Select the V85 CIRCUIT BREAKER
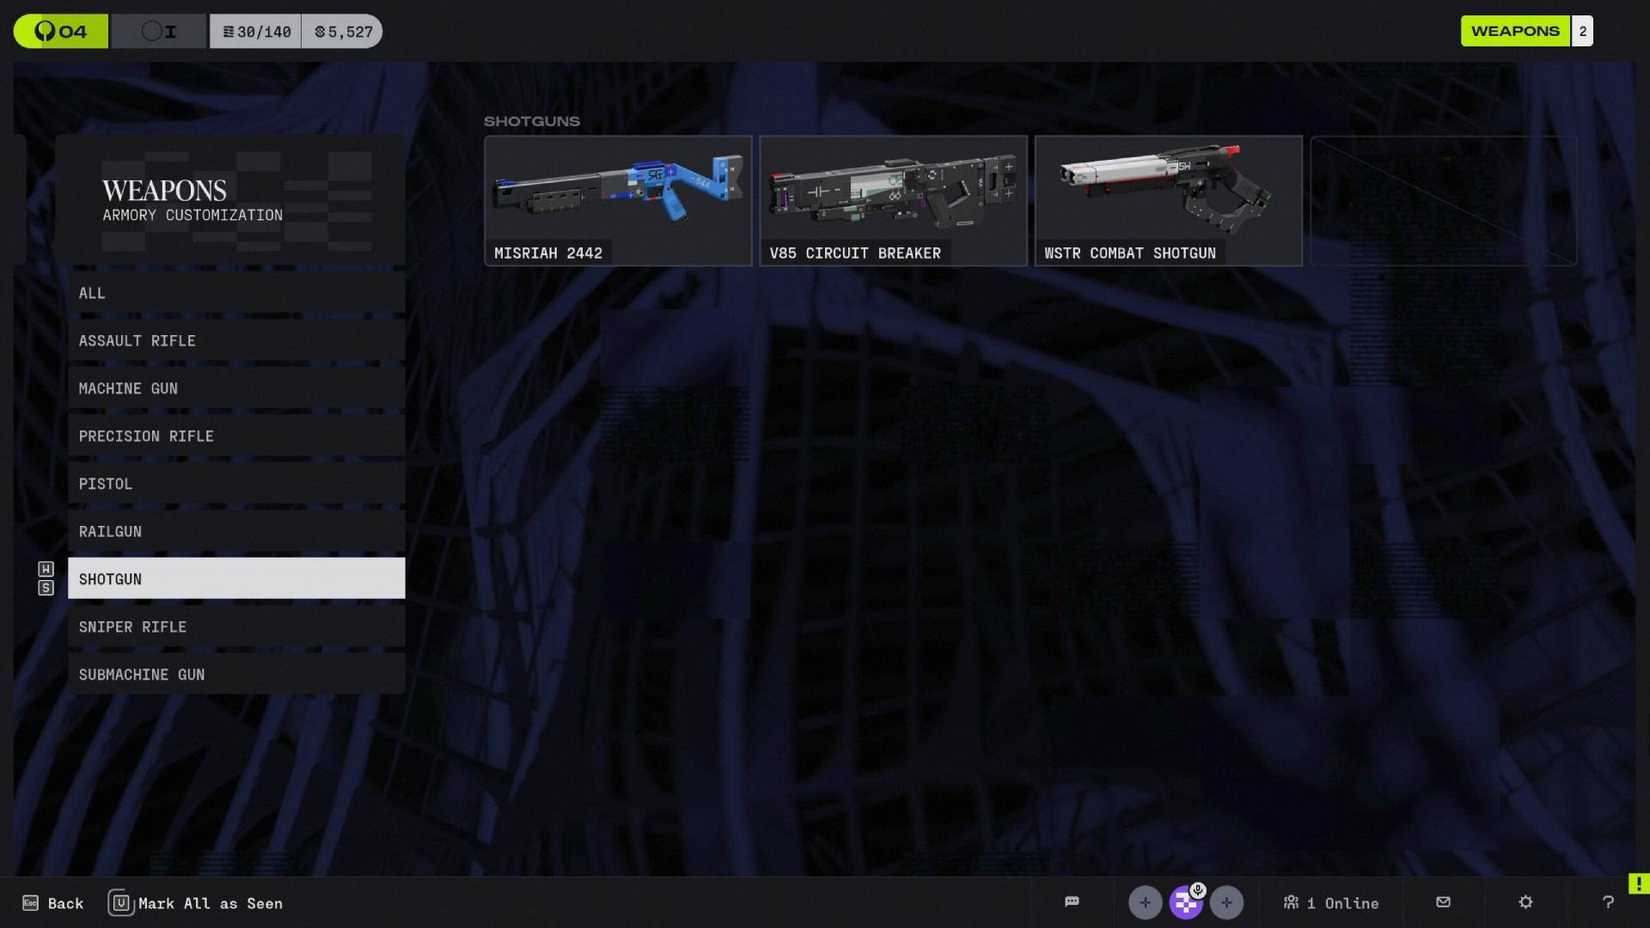1650x928 pixels. [893, 200]
